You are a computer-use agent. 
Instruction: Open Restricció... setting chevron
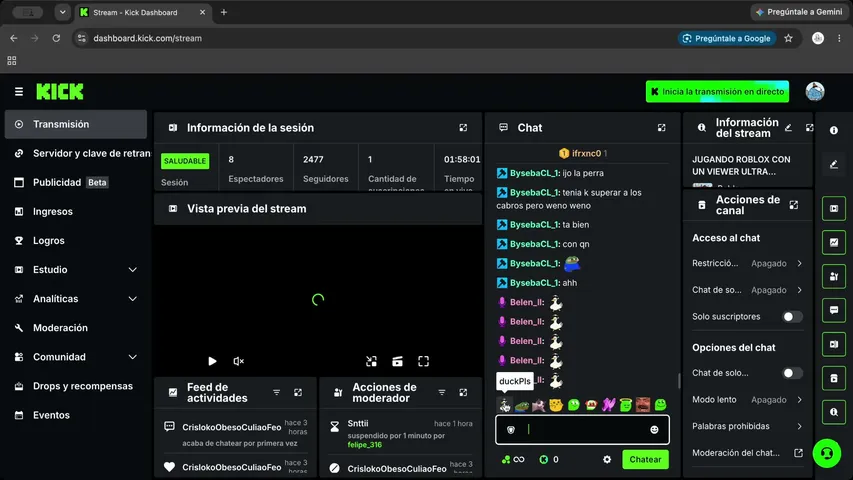tap(799, 263)
